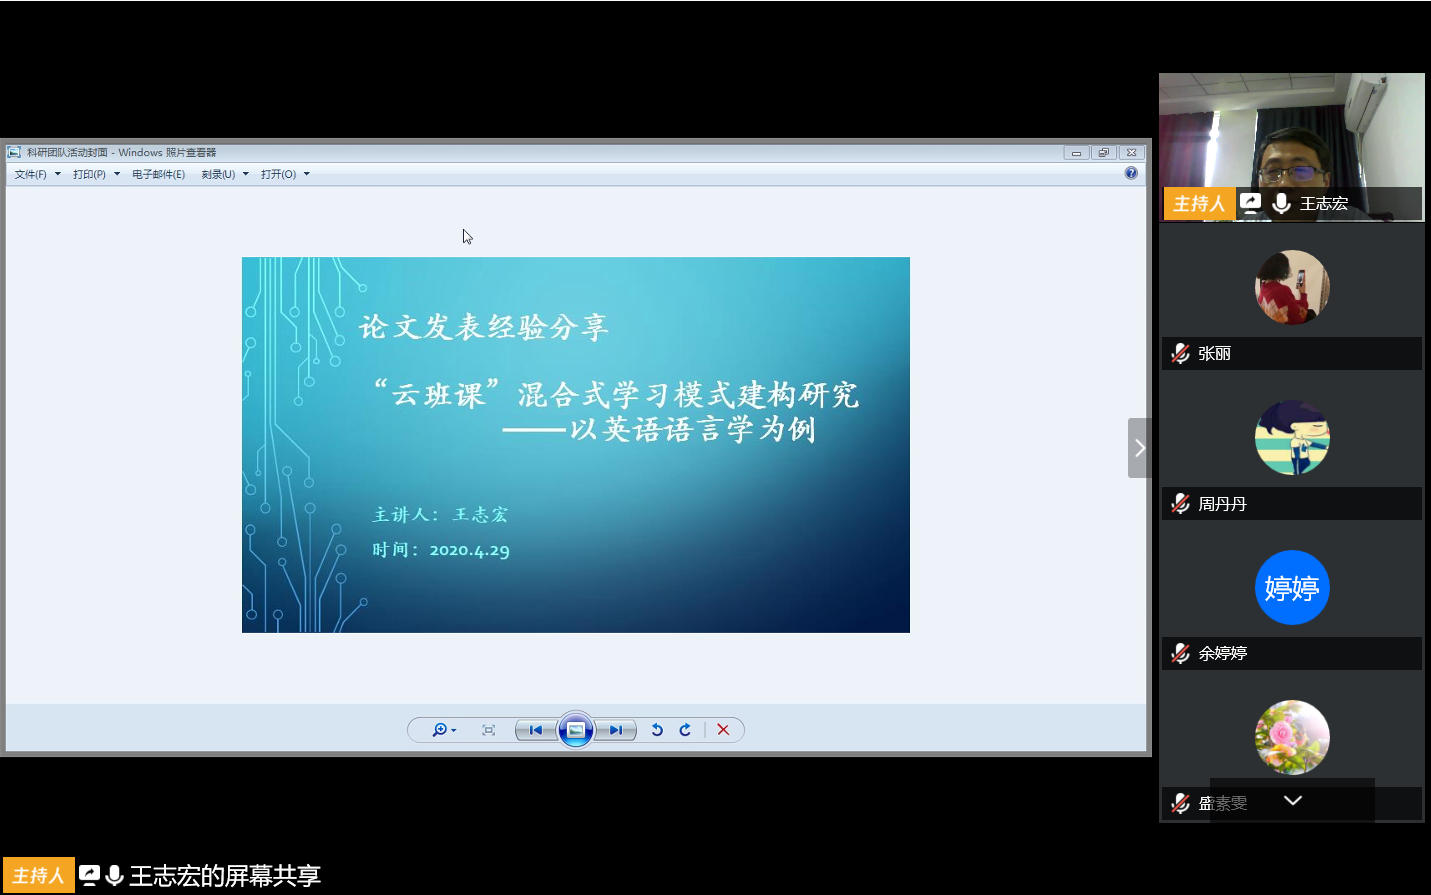Rotate the image counterclockwise

[x=657, y=730]
